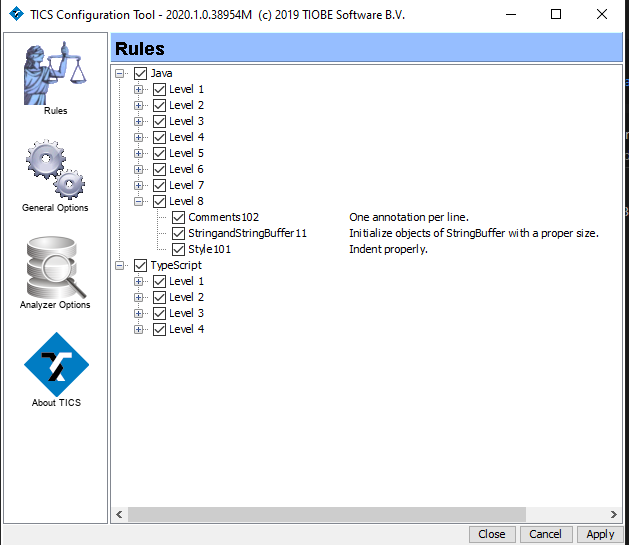Toggle the StringandStringBuffer11 checkbox
The width and height of the screenshot is (629, 545).
click(178, 233)
